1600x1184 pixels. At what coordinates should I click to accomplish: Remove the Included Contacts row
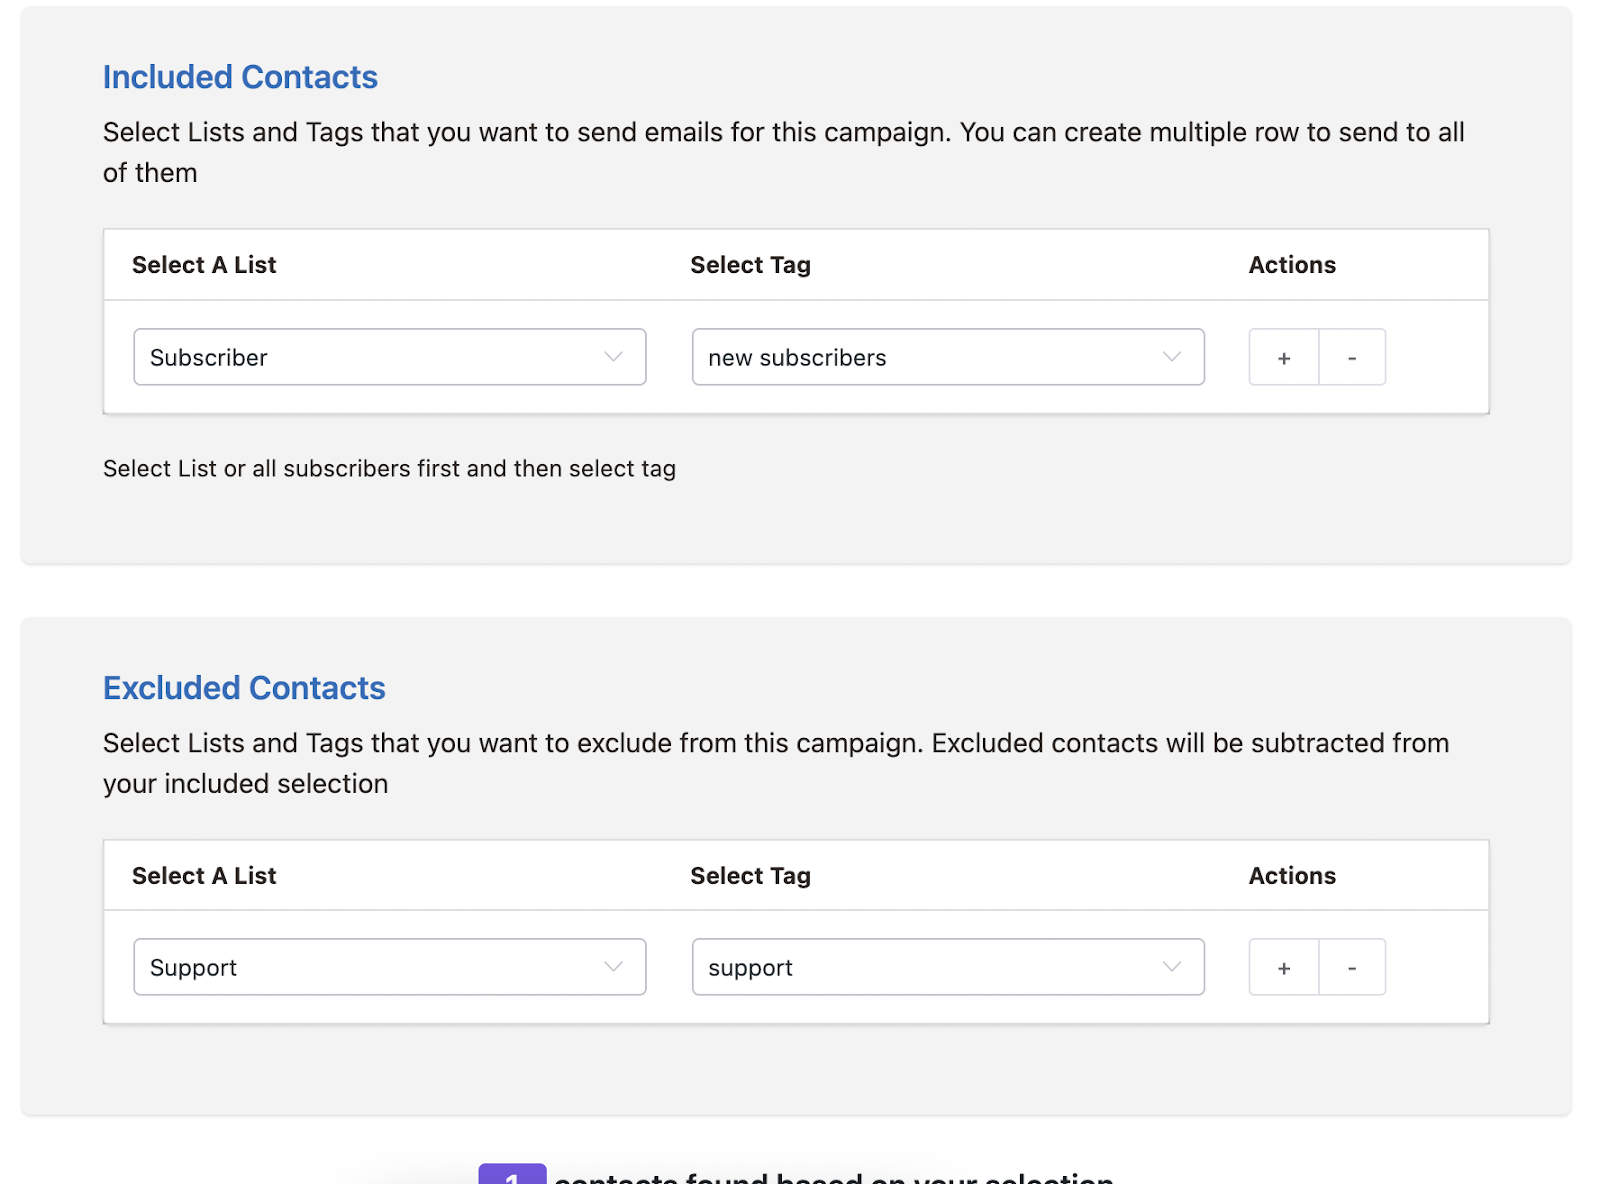click(x=1352, y=358)
